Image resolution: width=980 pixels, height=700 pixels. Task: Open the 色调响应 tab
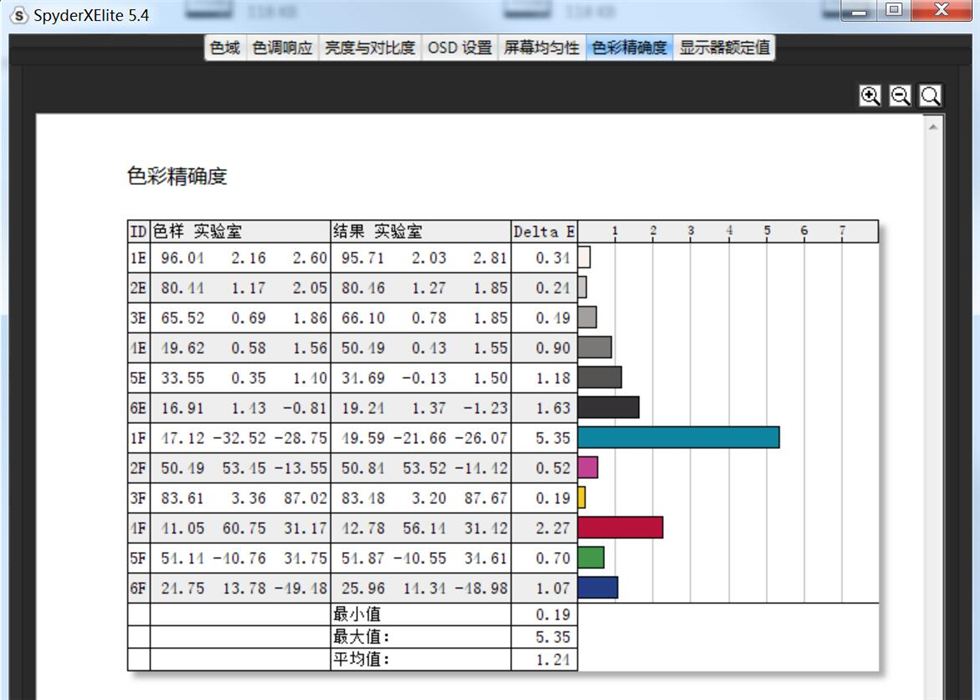click(281, 47)
